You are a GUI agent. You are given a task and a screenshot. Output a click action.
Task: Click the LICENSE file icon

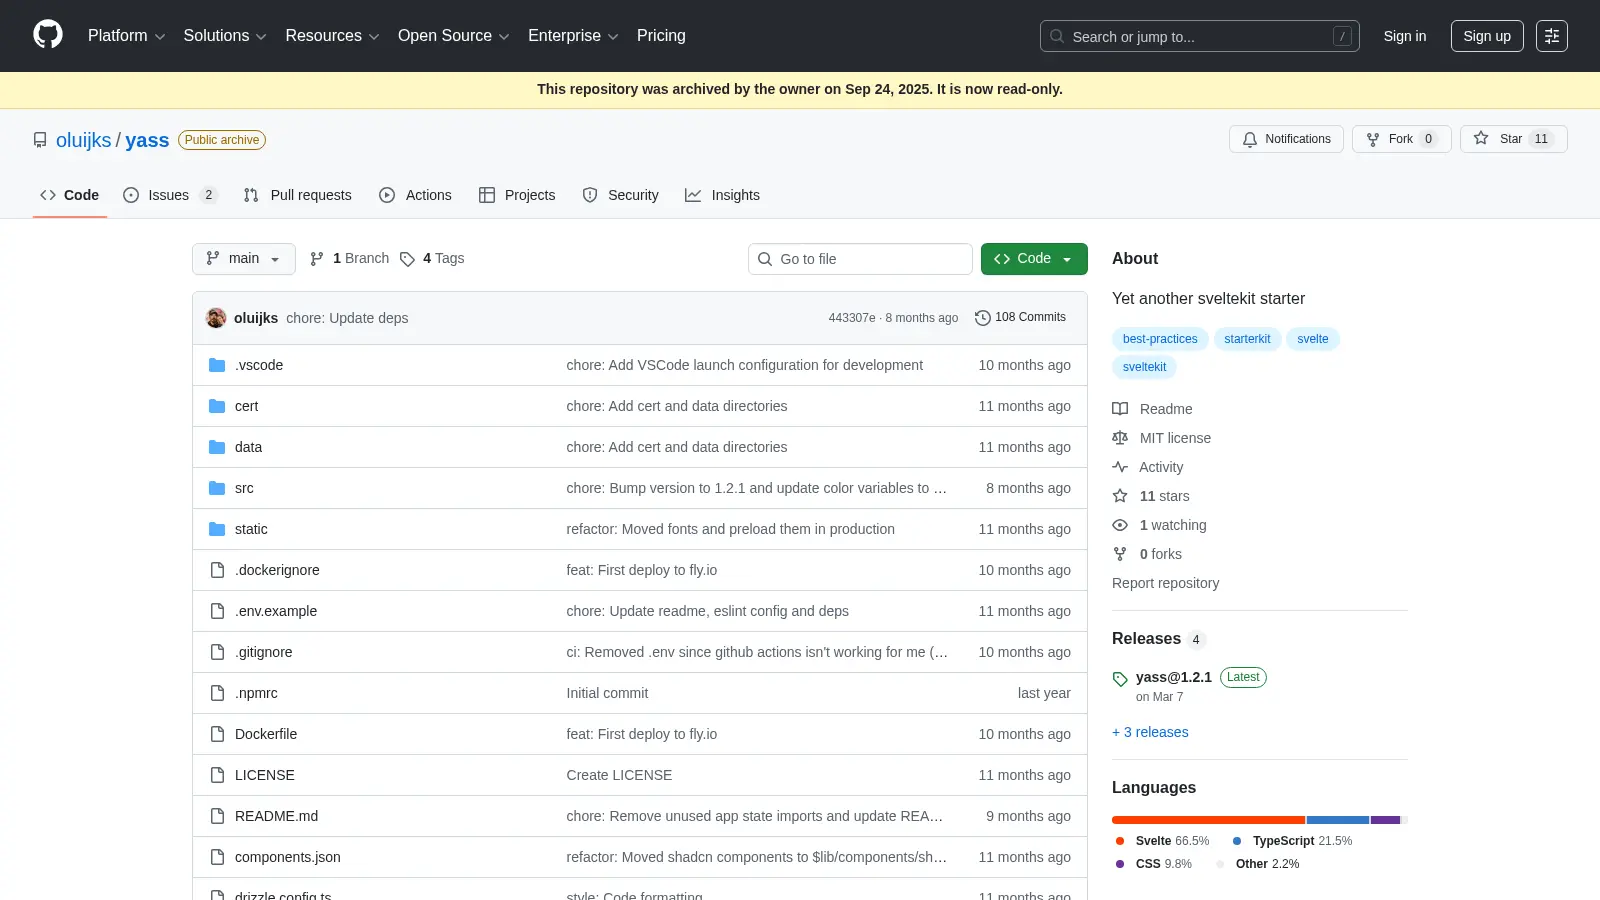pos(217,775)
